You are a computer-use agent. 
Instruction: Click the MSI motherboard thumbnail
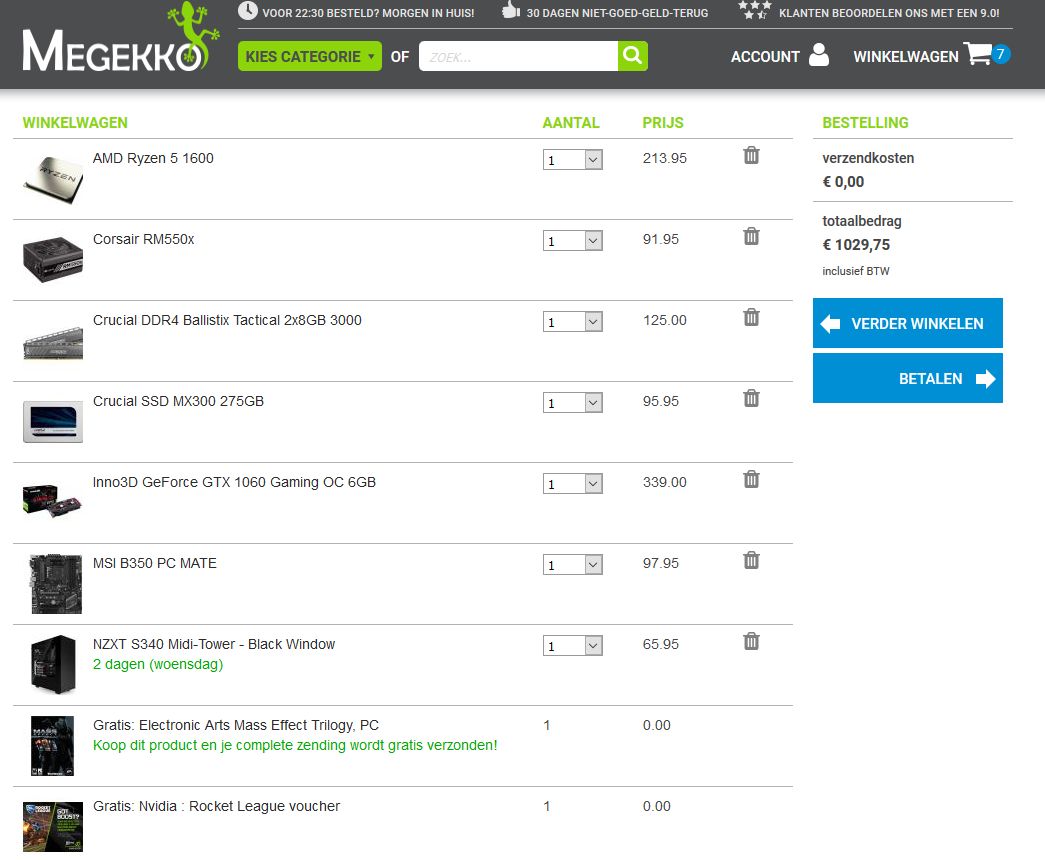click(x=56, y=584)
